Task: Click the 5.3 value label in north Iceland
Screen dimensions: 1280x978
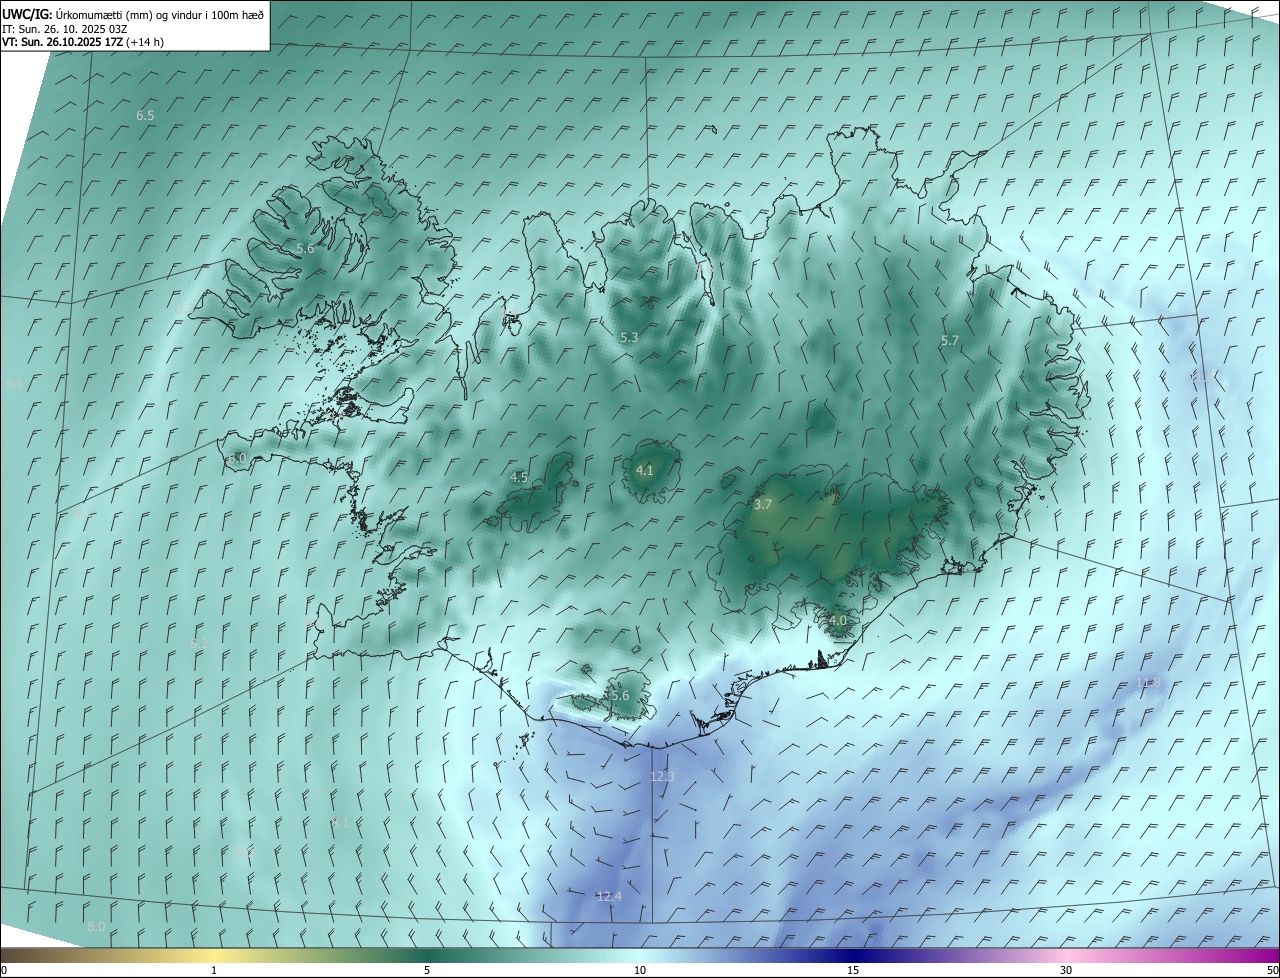Action: pos(629,338)
